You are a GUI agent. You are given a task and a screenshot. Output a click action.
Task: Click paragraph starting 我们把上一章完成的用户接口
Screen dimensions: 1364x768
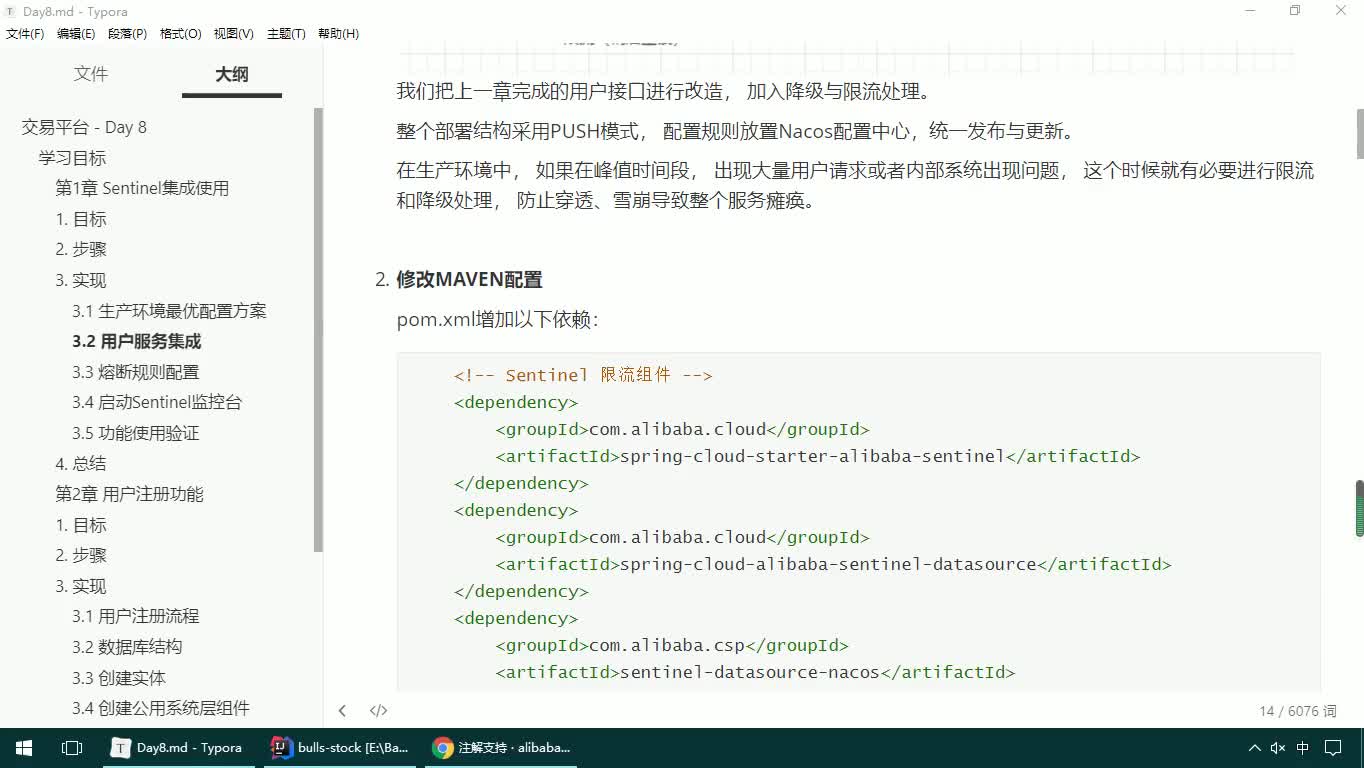coord(664,91)
